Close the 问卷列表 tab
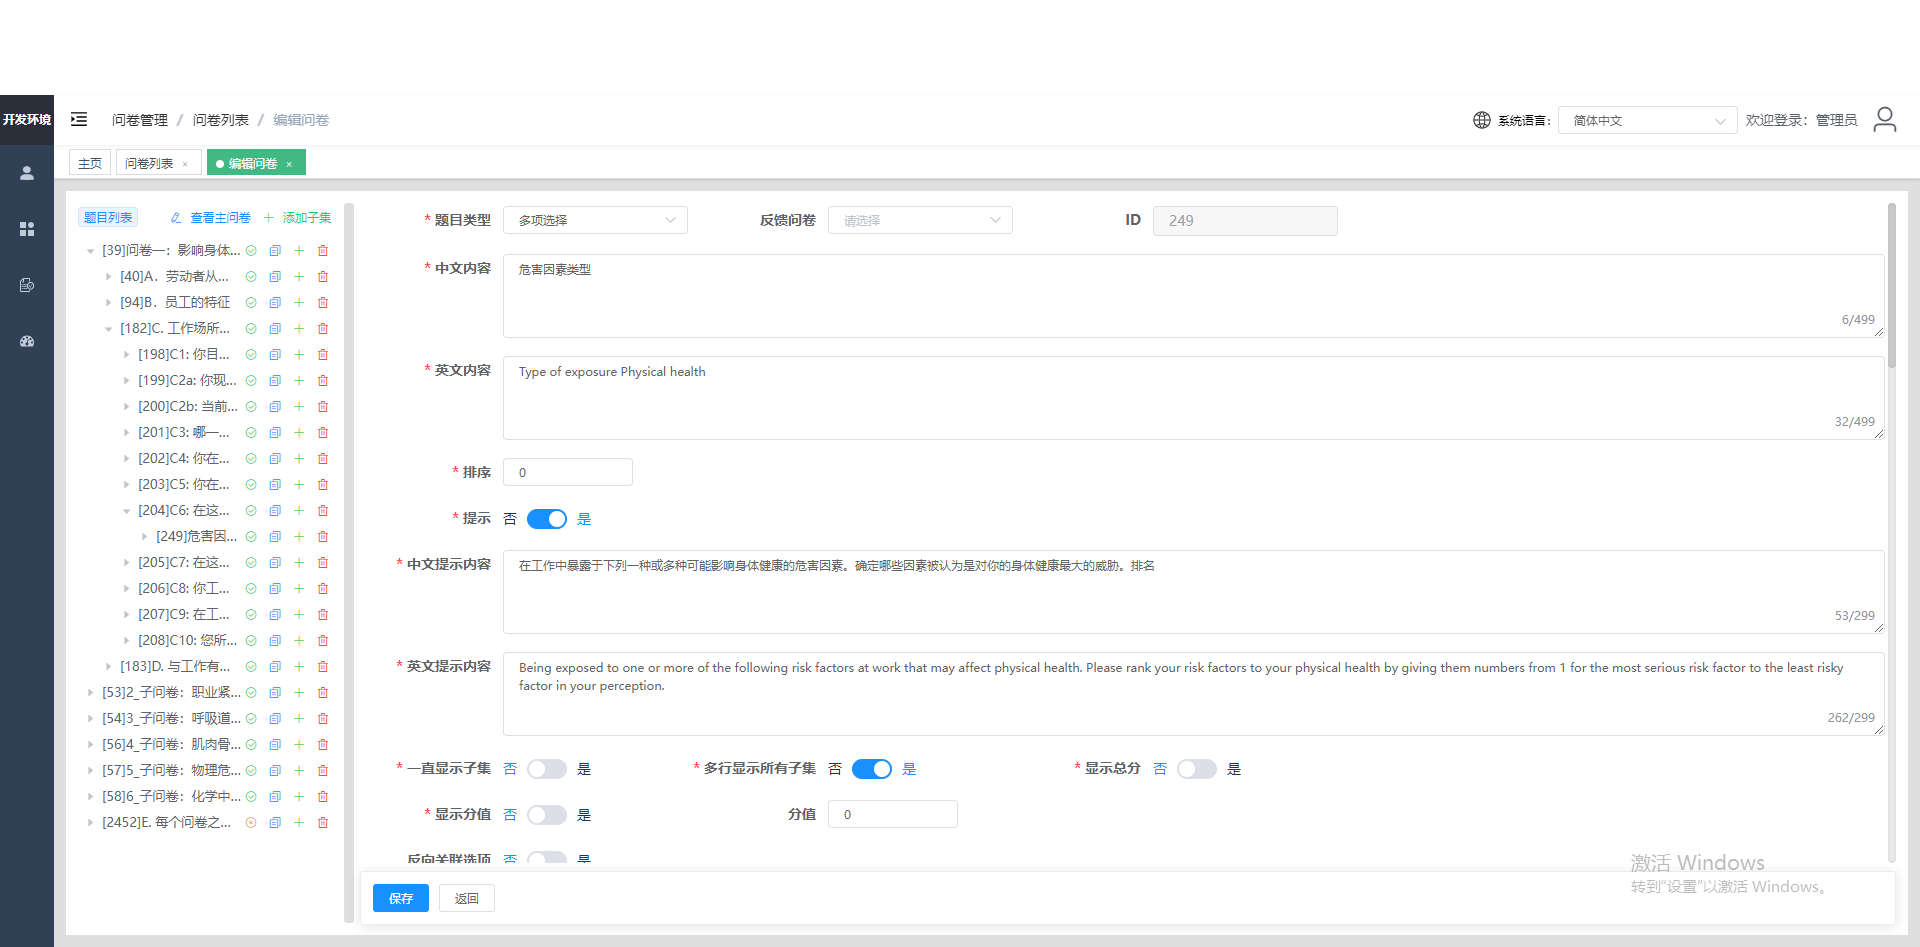The image size is (1920, 947). point(185,164)
